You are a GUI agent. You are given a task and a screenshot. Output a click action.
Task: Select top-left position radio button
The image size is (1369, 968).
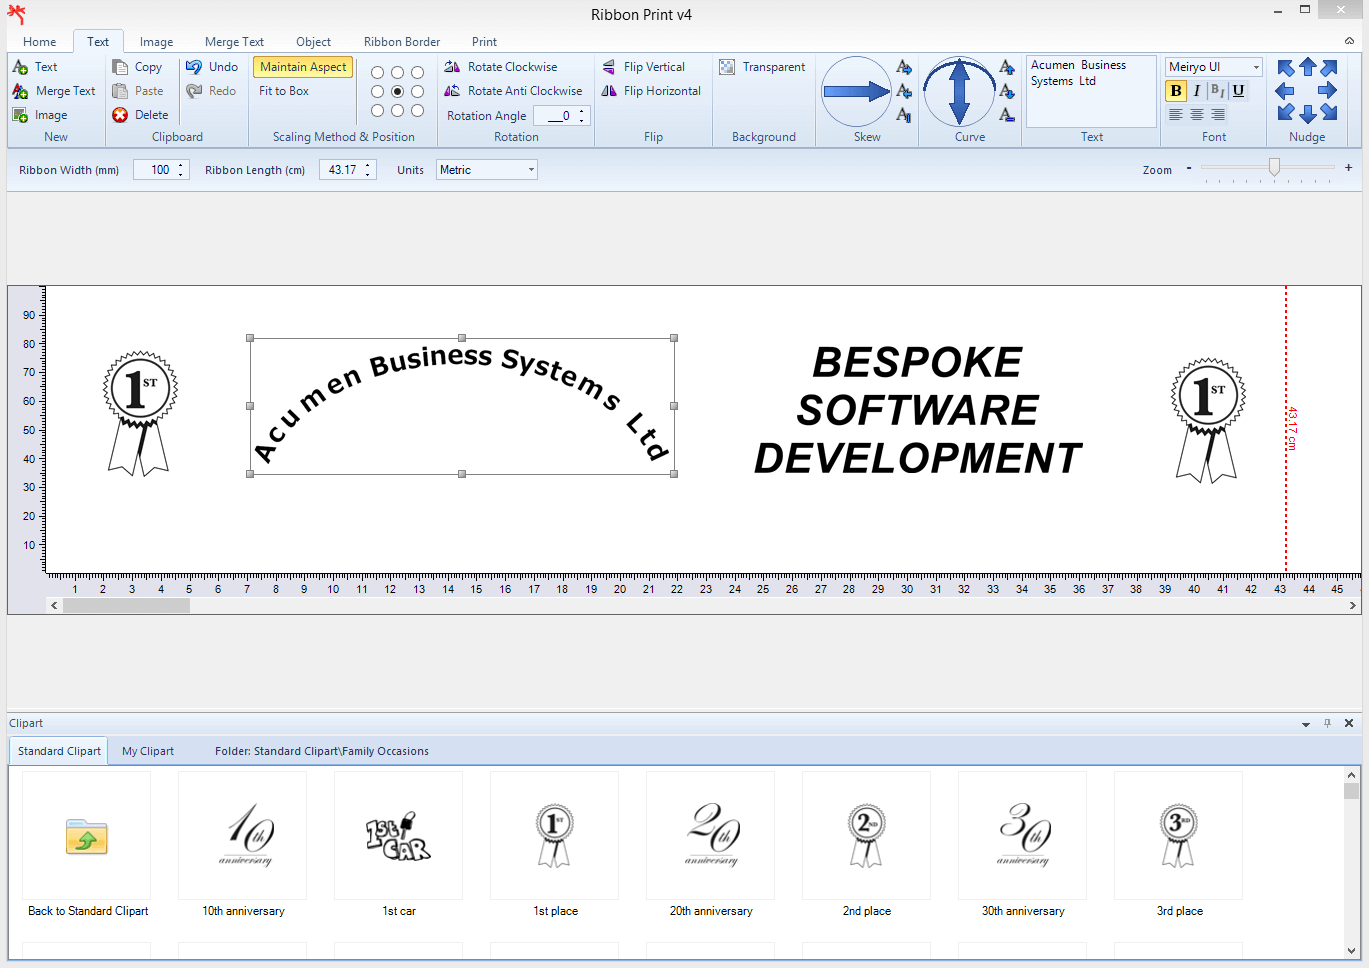click(378, 73)
